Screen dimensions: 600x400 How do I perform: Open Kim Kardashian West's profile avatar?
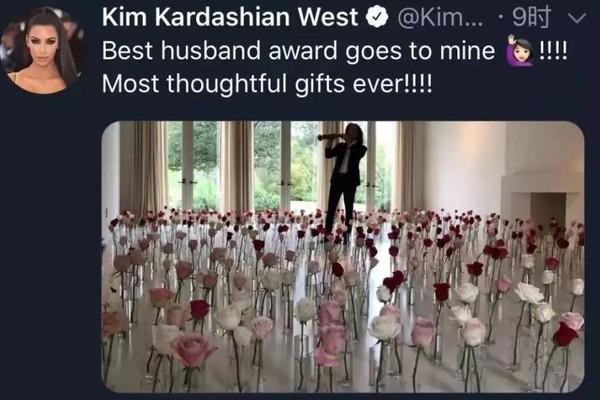[45, 50]
